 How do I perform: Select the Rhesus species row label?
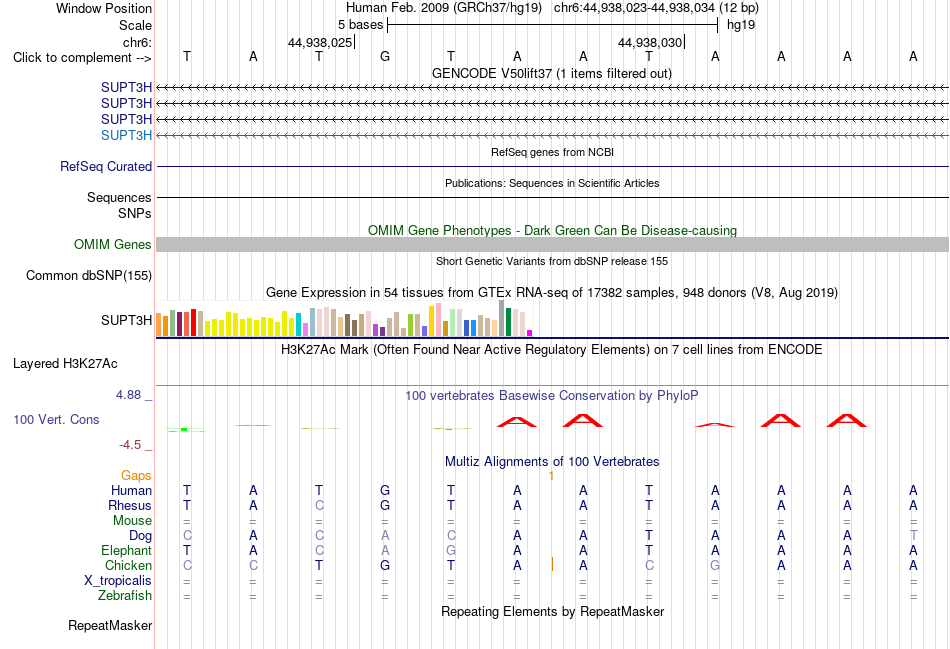(130, 505)
